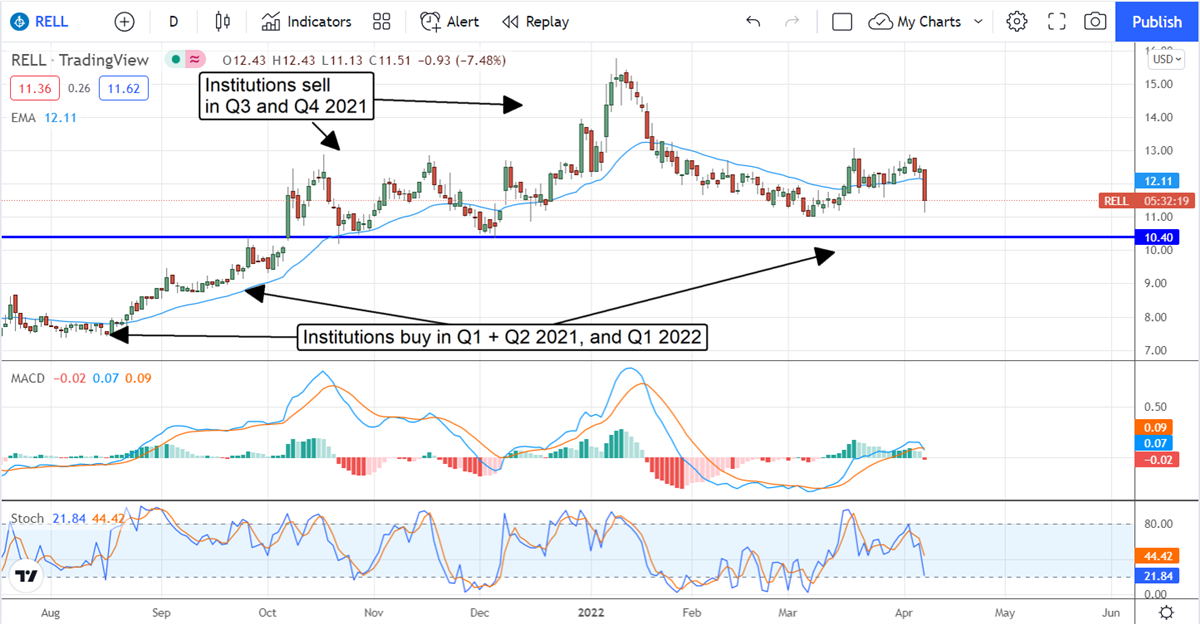Open chart settings gear in top toolbar
The width and height of the screenshot is (1200, 624).
1017,21
